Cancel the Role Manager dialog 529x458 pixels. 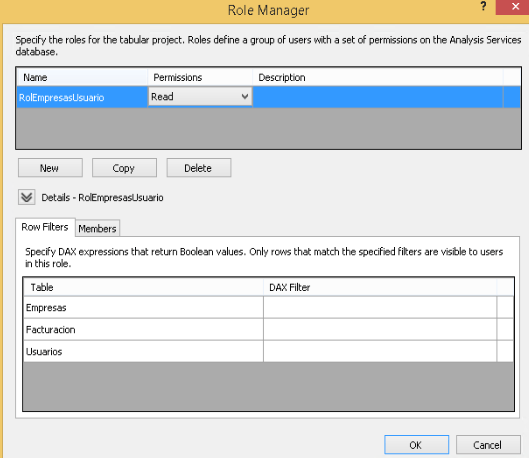[488, 445]
